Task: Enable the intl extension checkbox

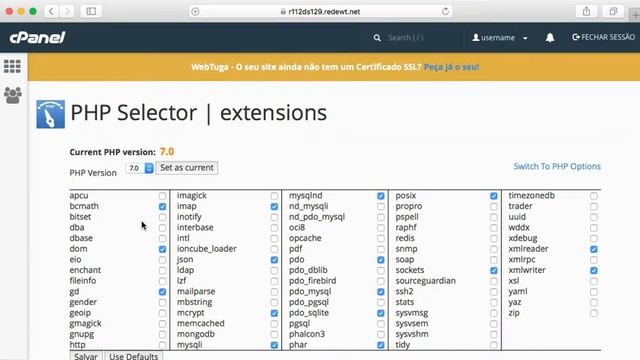Action: [274, 238]
